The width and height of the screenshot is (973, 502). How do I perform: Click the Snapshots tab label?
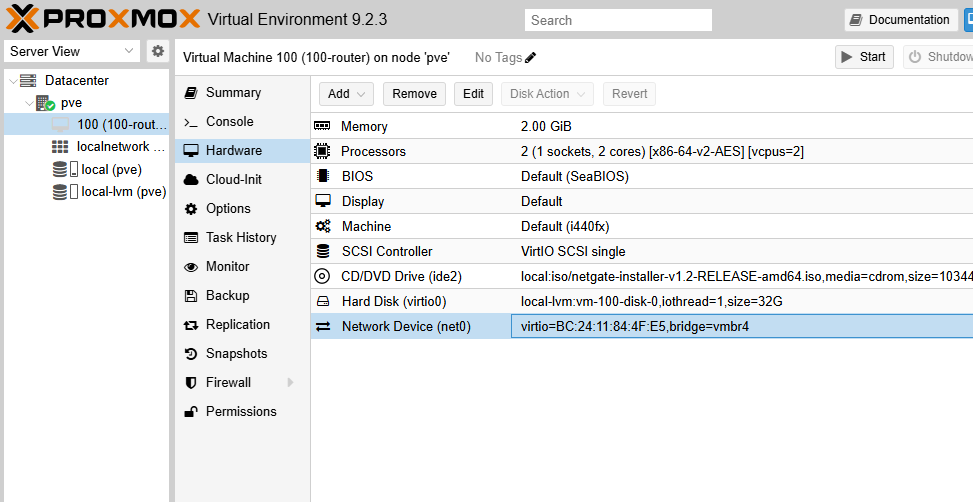[x=236, y=354]
